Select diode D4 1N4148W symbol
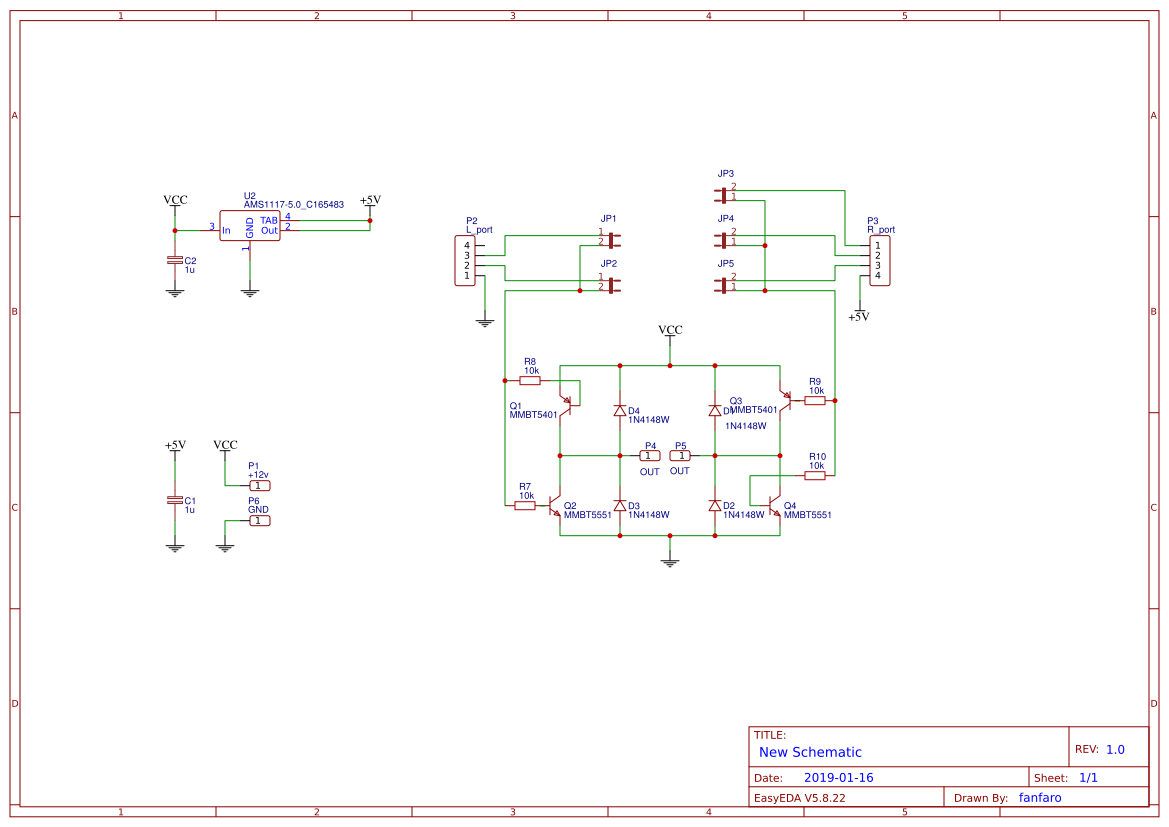The width and height of the screenshot is (1169, 827). pyautogui.click(x=620, y=410)
